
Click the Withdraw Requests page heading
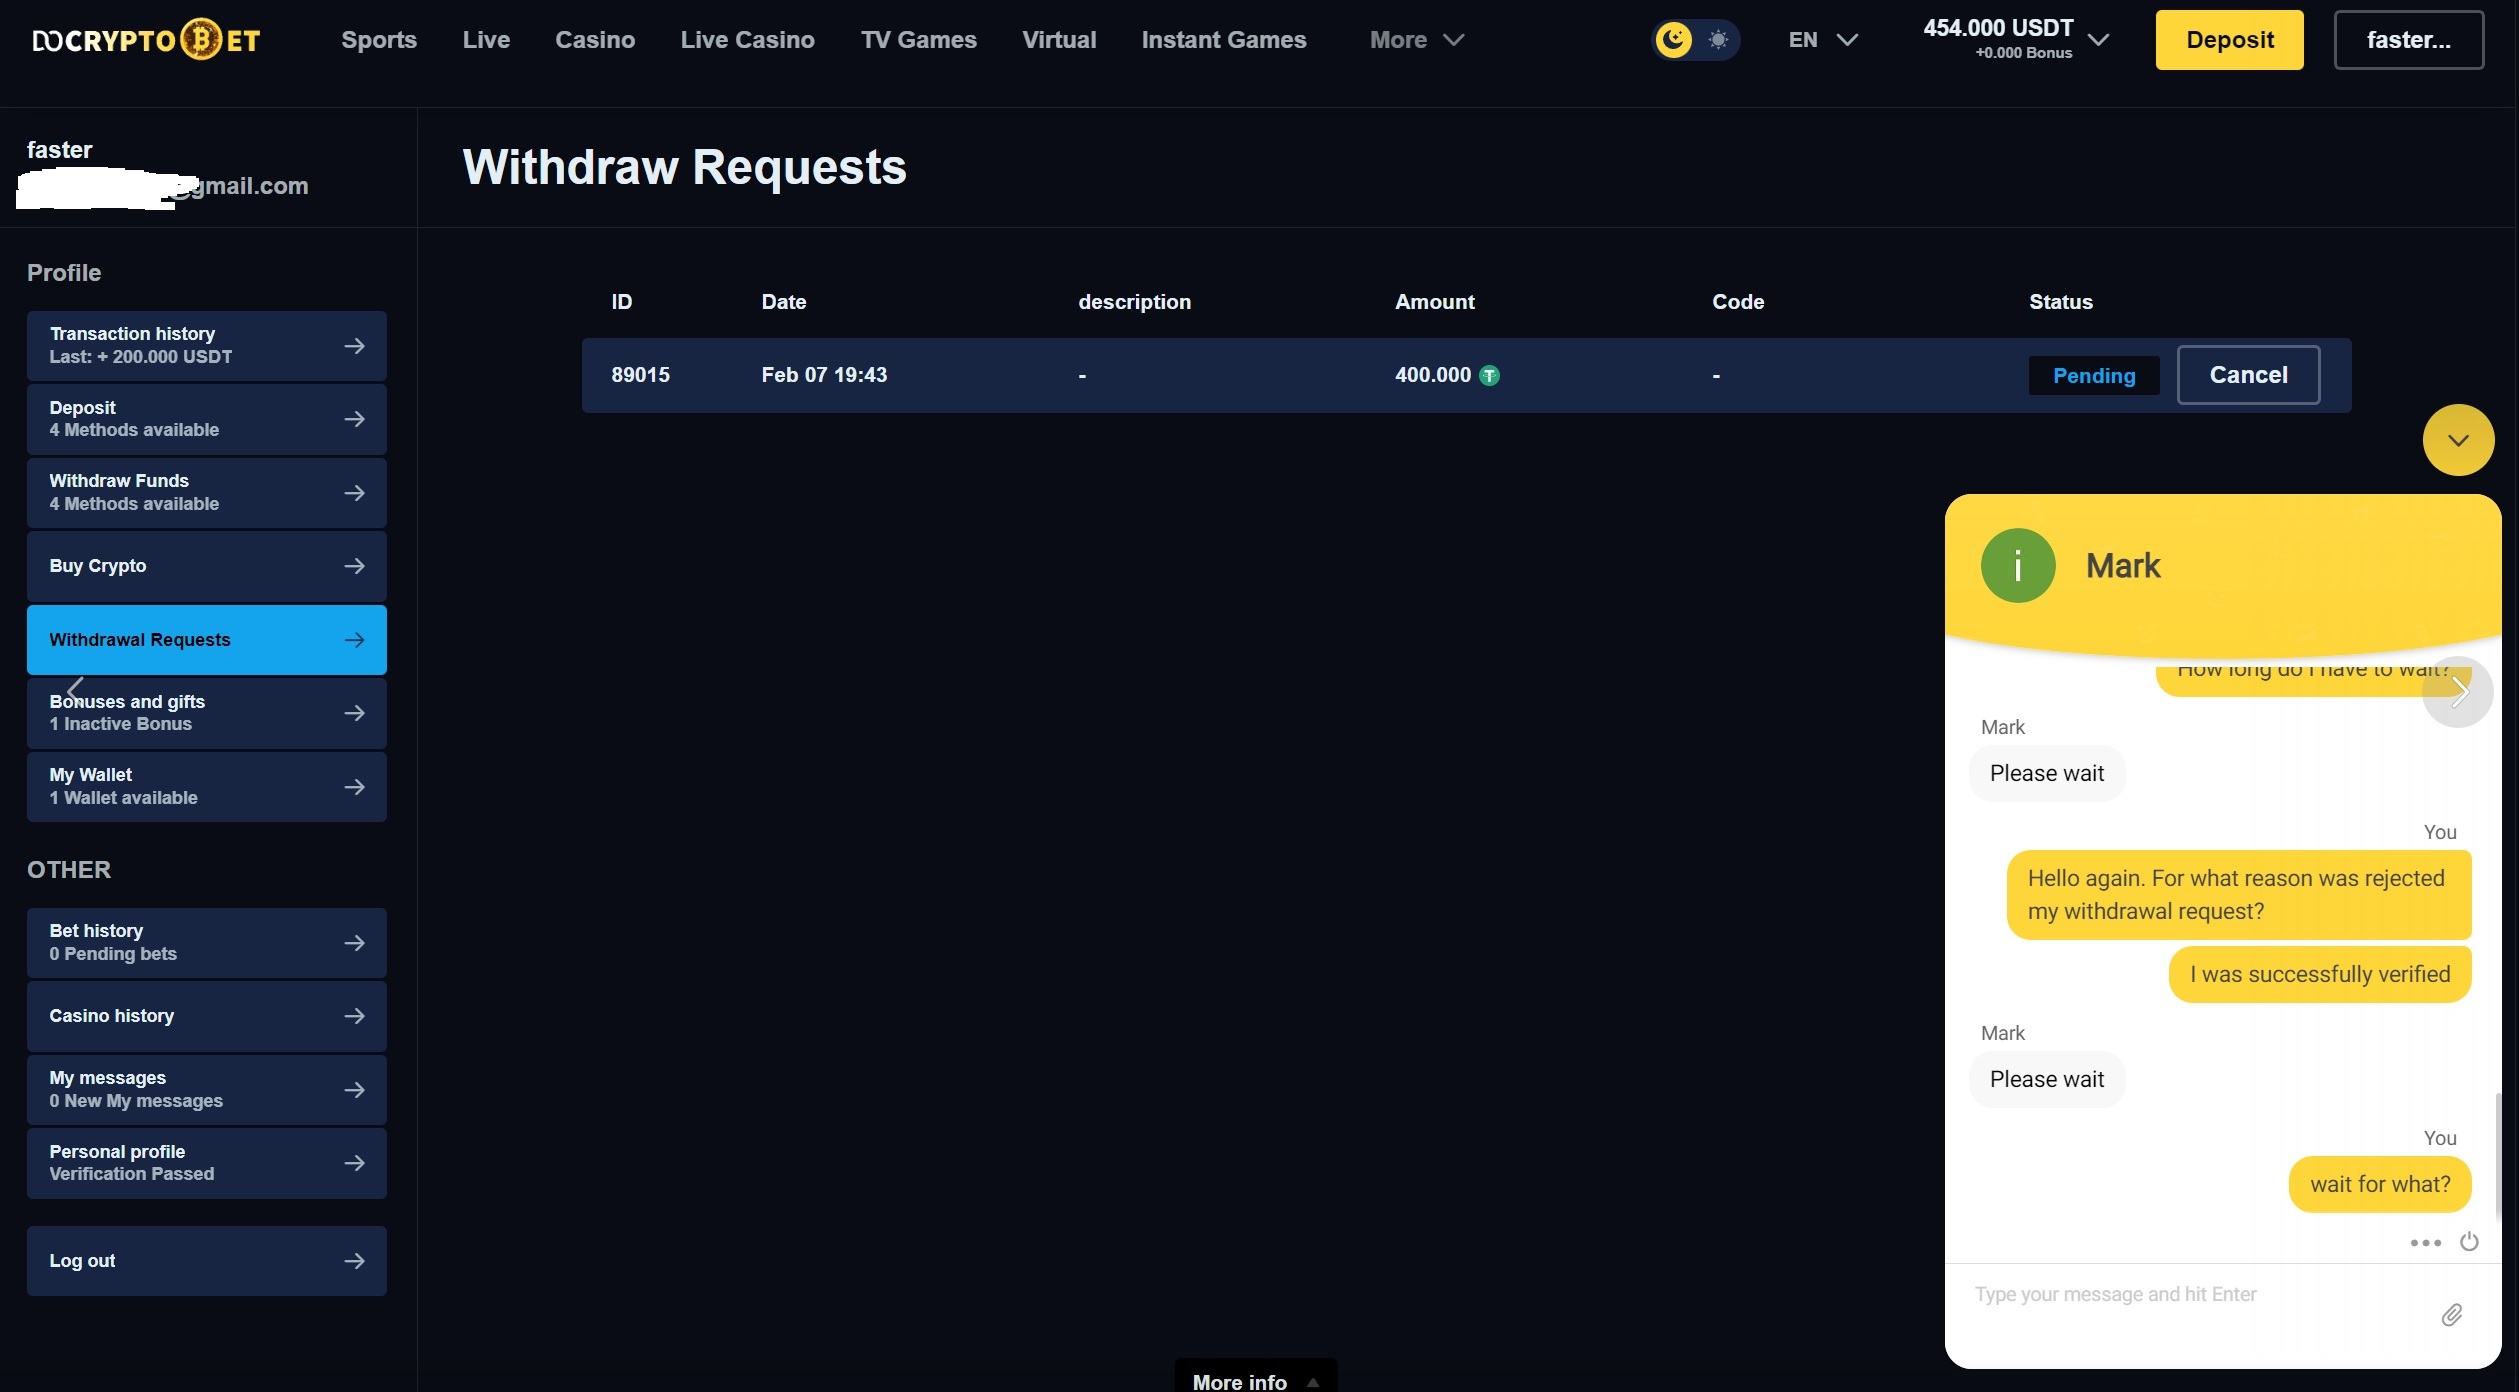coord(684,167)
